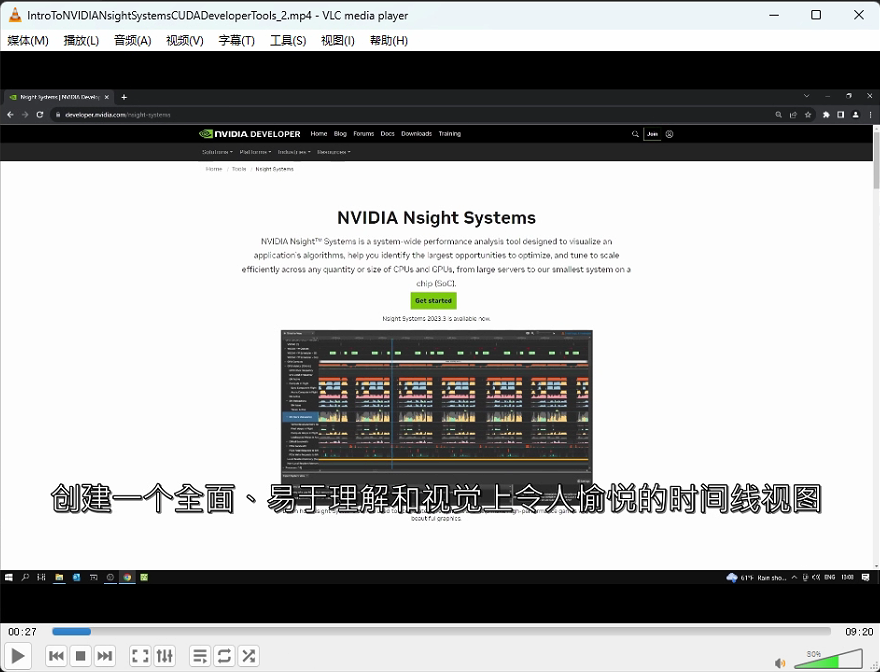Open the 工具(S) menu
The height and width of the screenshot is (672, 880).
click(x=288, y=41)
